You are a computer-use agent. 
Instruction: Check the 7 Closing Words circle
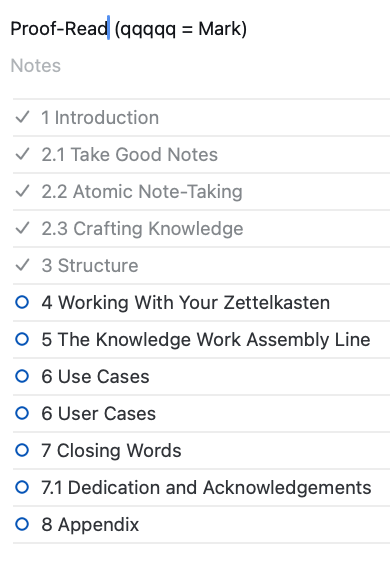click(x=22, y=450)
